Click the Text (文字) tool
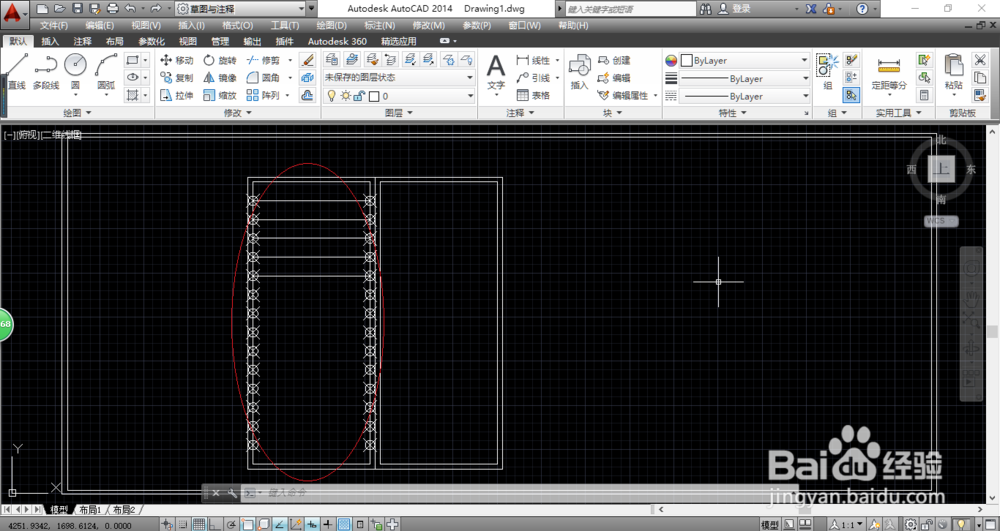 click(x=496, y=71)
